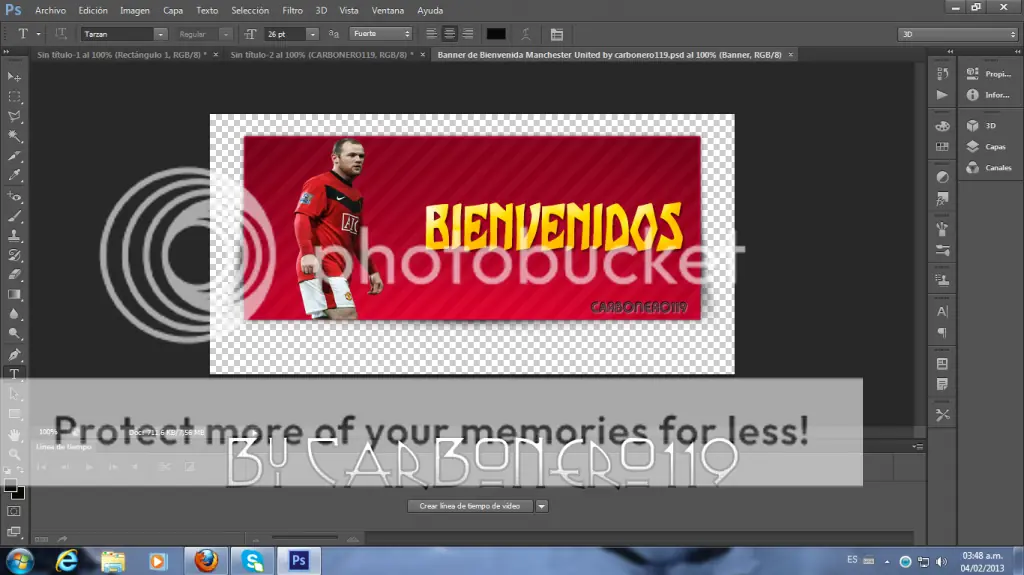This screenshot has height=575, width=1024.
Task: Open the warp text option
Action: 526,34
